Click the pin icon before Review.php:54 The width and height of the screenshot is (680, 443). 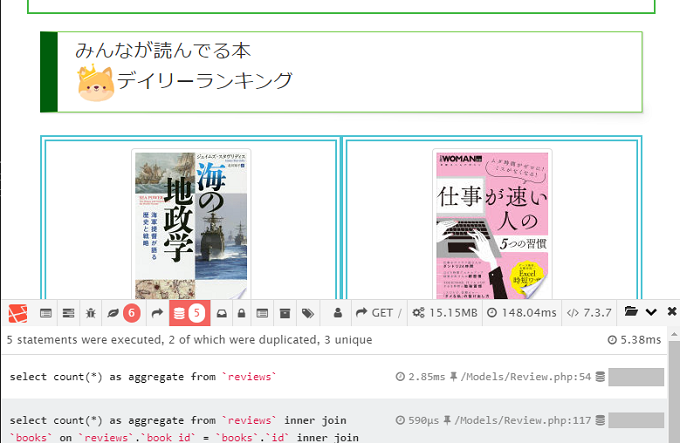coord(454,376)
